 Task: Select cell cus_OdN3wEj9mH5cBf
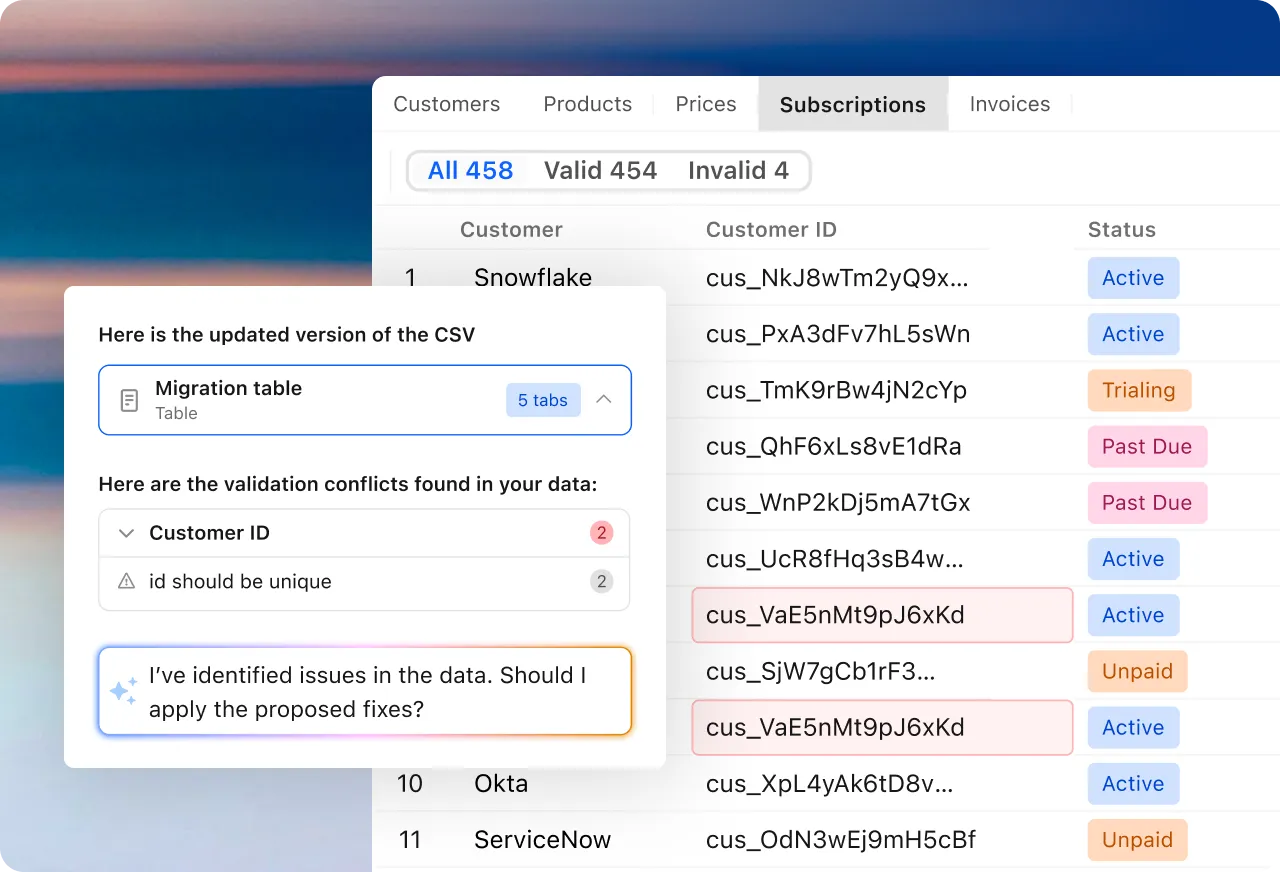[x=840, y=839]
